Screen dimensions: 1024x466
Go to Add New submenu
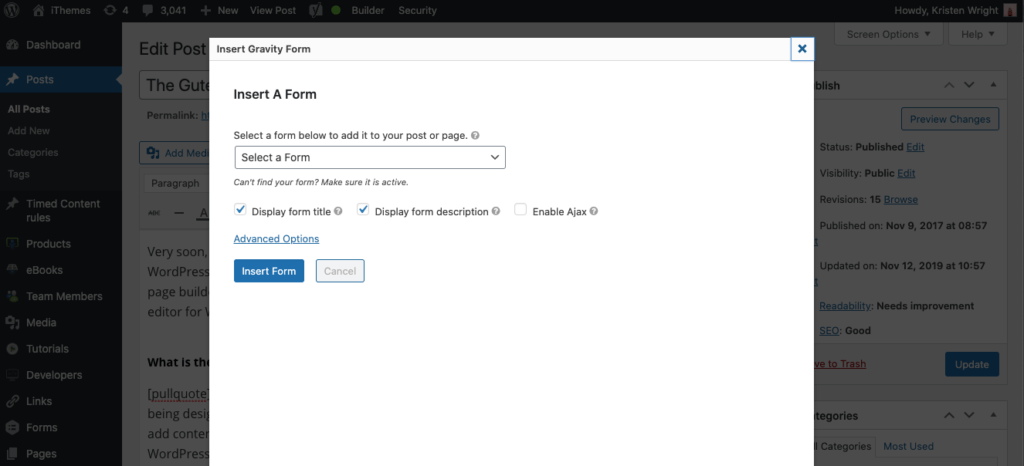point(29,131)
